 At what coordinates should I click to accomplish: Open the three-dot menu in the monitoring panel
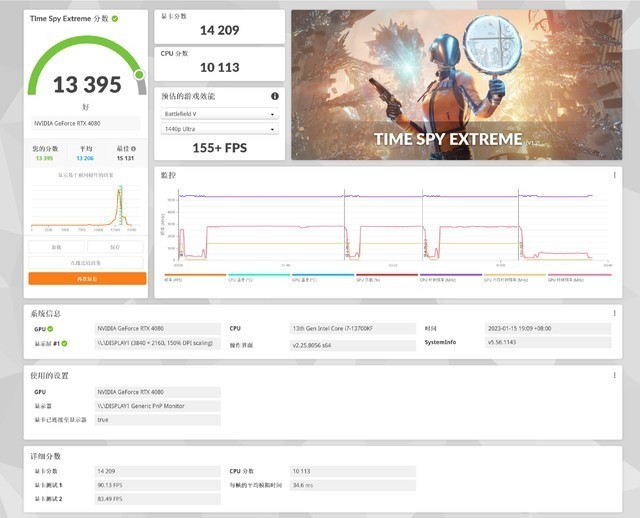pyautogui.click(x=614, y=174)
